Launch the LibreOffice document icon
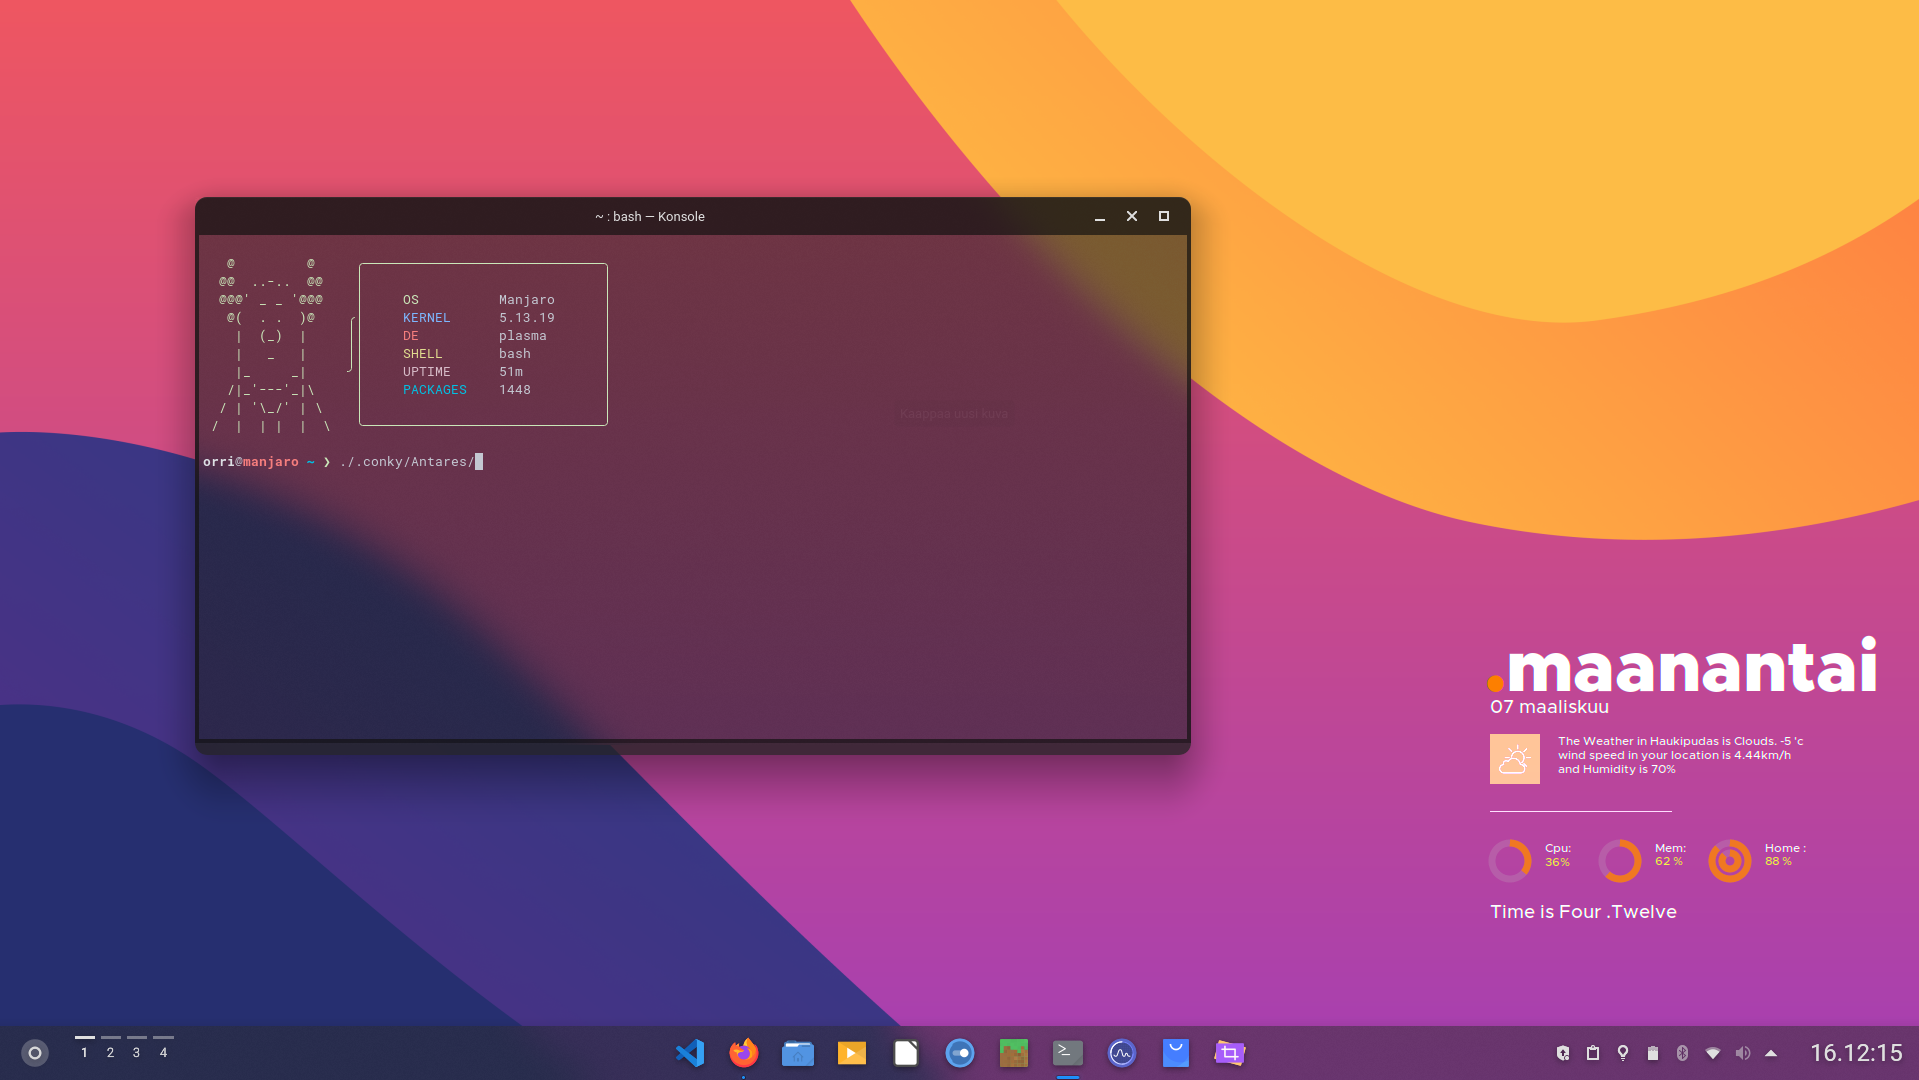Viewport: 1919px width, 1080px height. point(906,1053)
